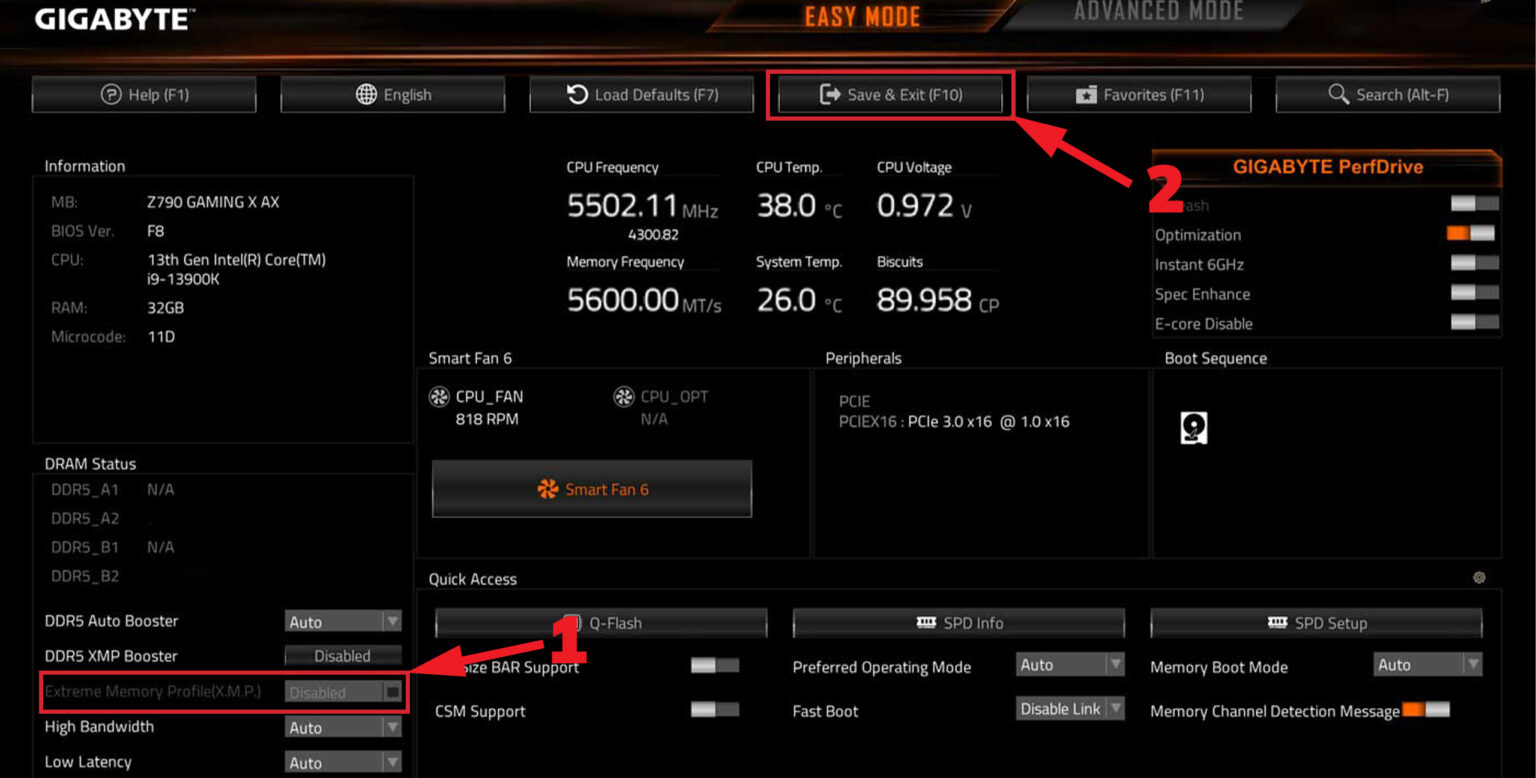Viewport: 1536px width, 778px height.
Task: Click the Smart Fan 6 fan icon
Action: pyautogui.click(x=548, y=489)
